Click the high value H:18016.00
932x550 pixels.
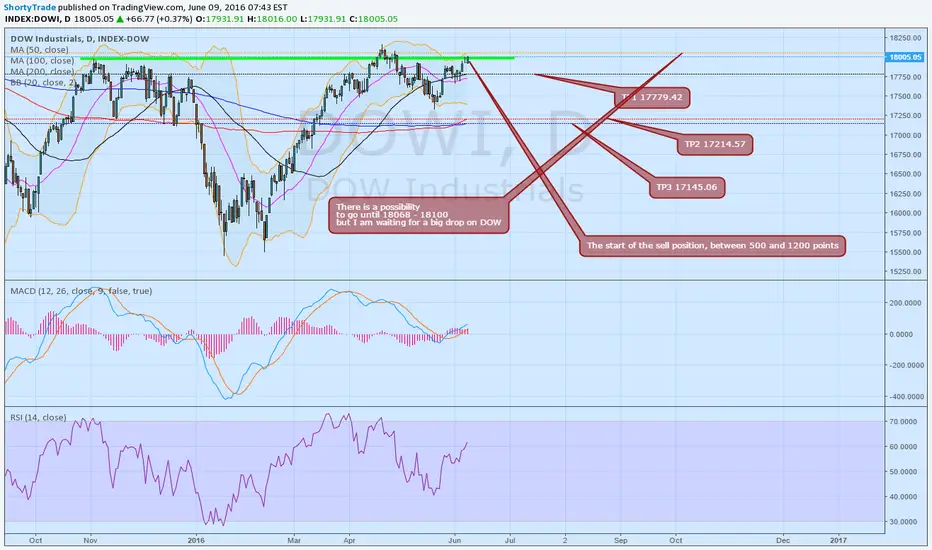pyautogui.click(x=272, y=19)
